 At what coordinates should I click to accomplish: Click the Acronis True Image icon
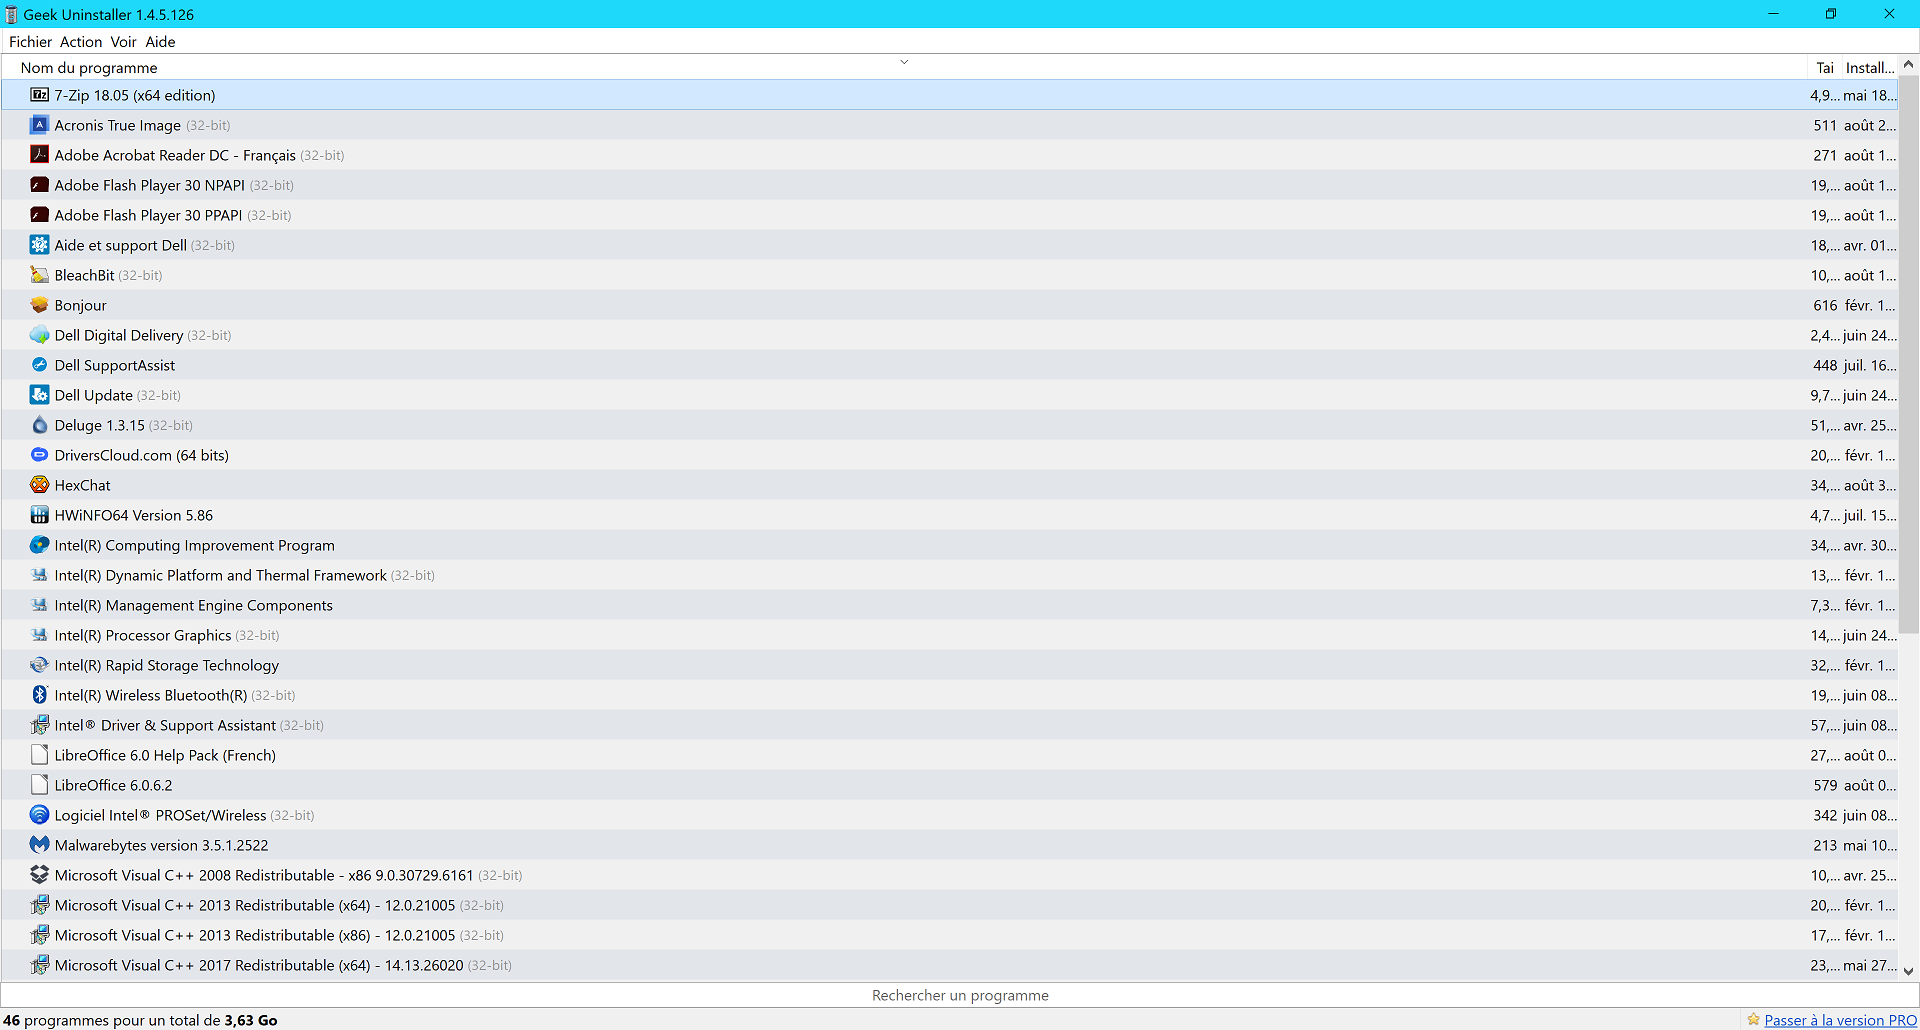pos(39,125)
